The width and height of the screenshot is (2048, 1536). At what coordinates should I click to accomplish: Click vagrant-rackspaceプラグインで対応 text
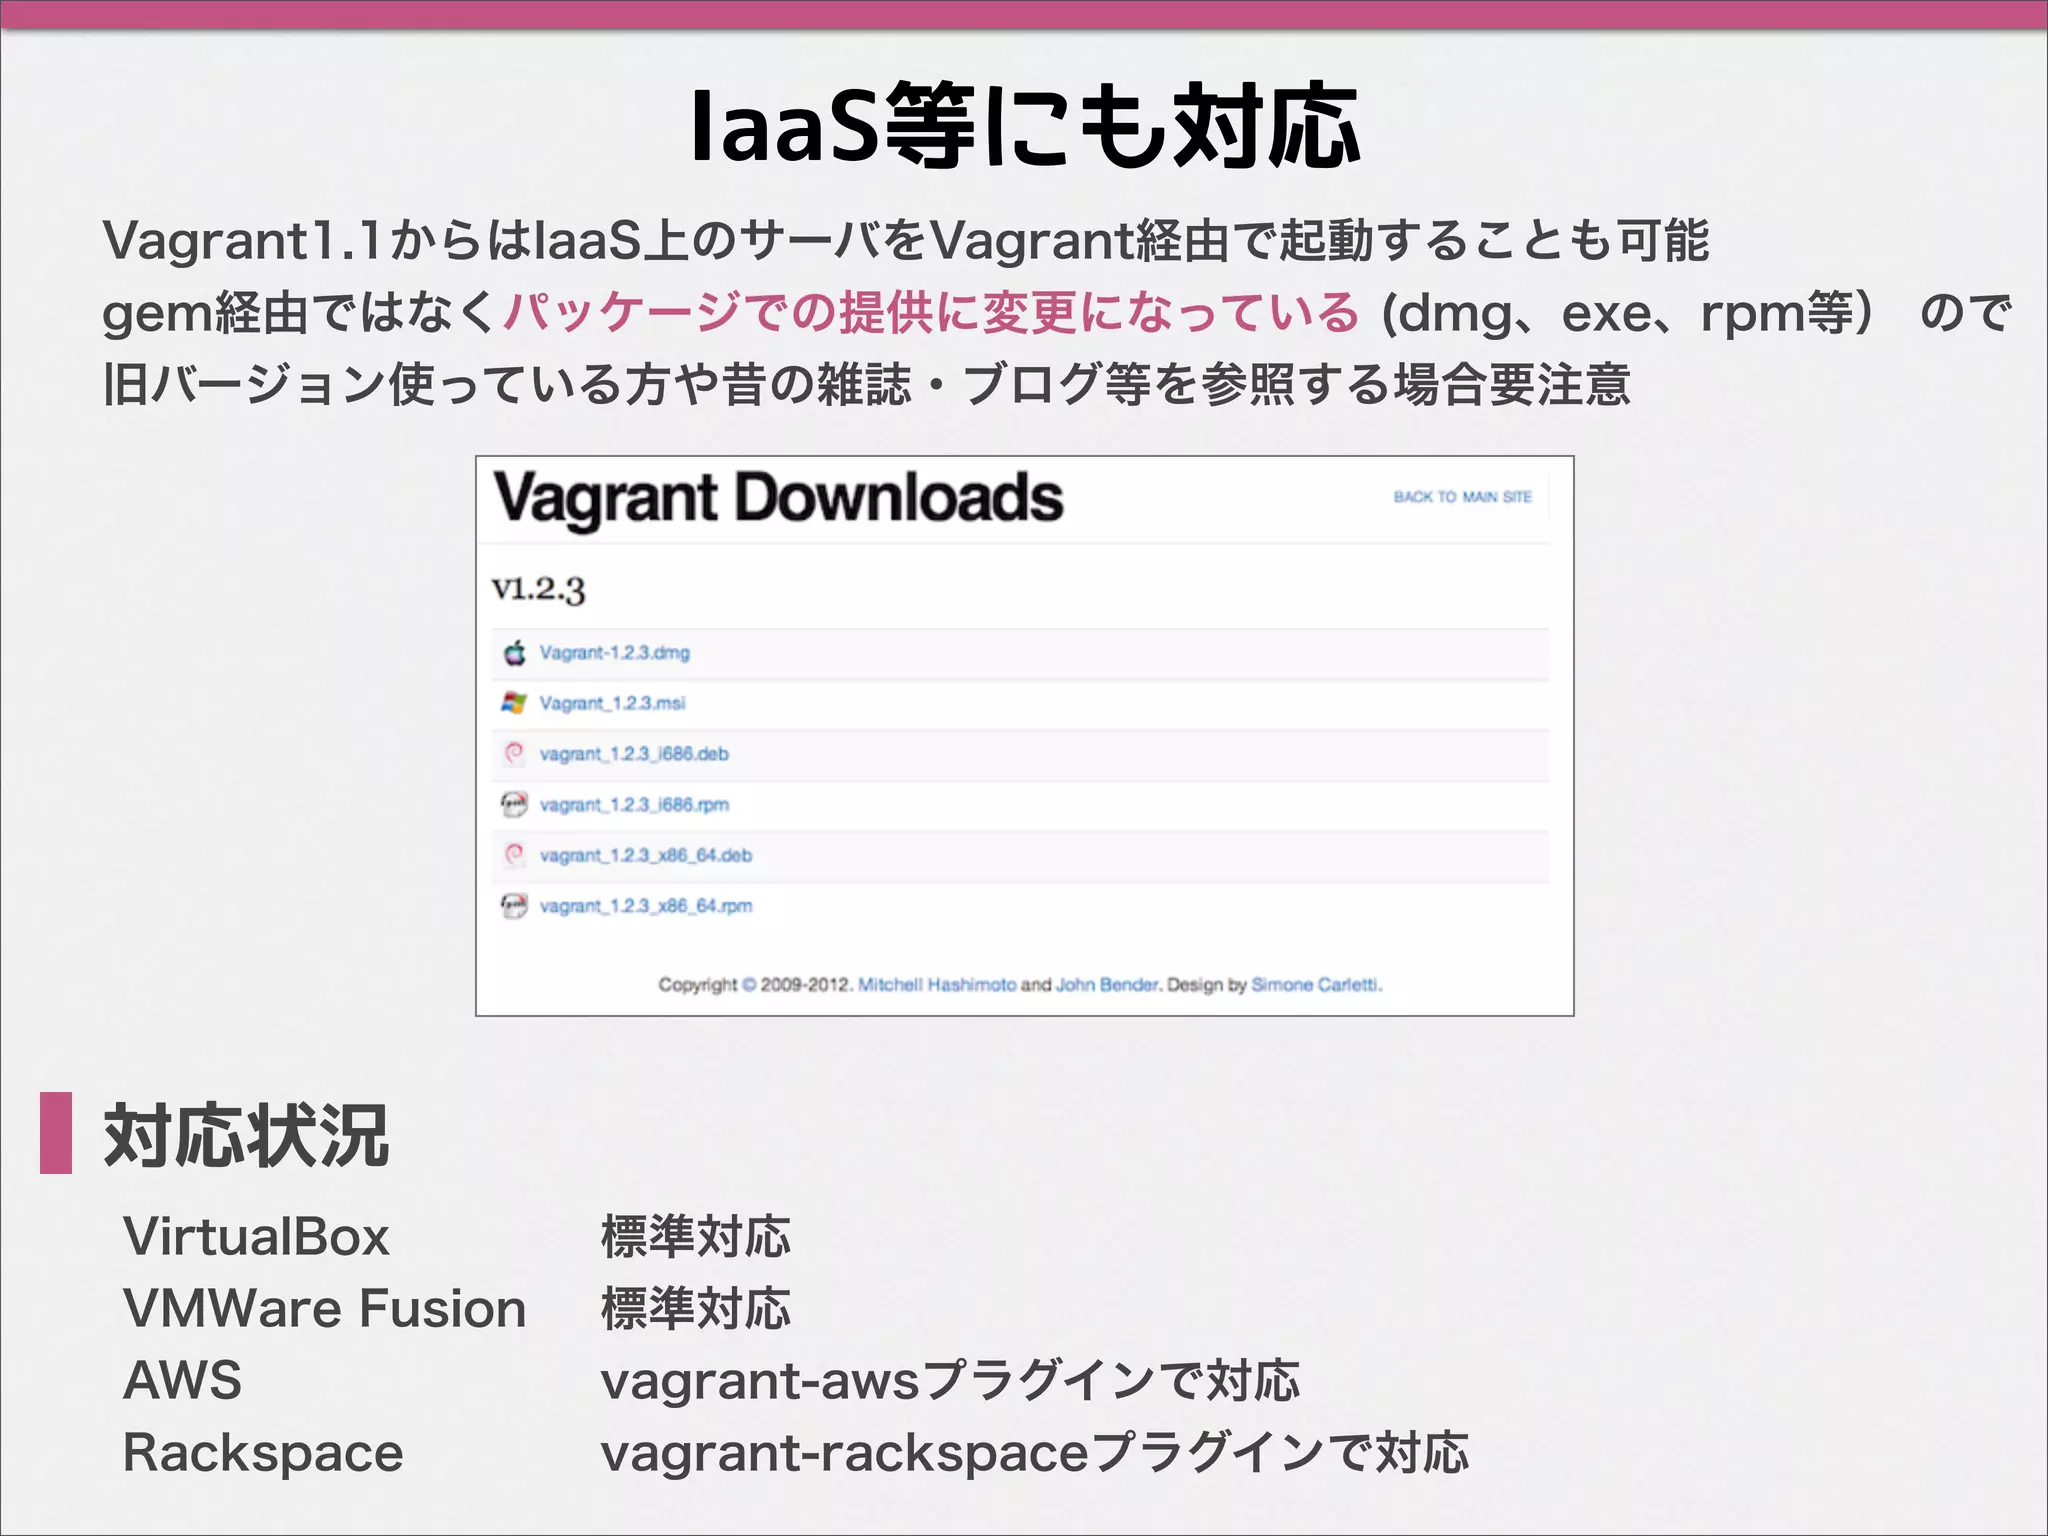tap(1035, 1453)
